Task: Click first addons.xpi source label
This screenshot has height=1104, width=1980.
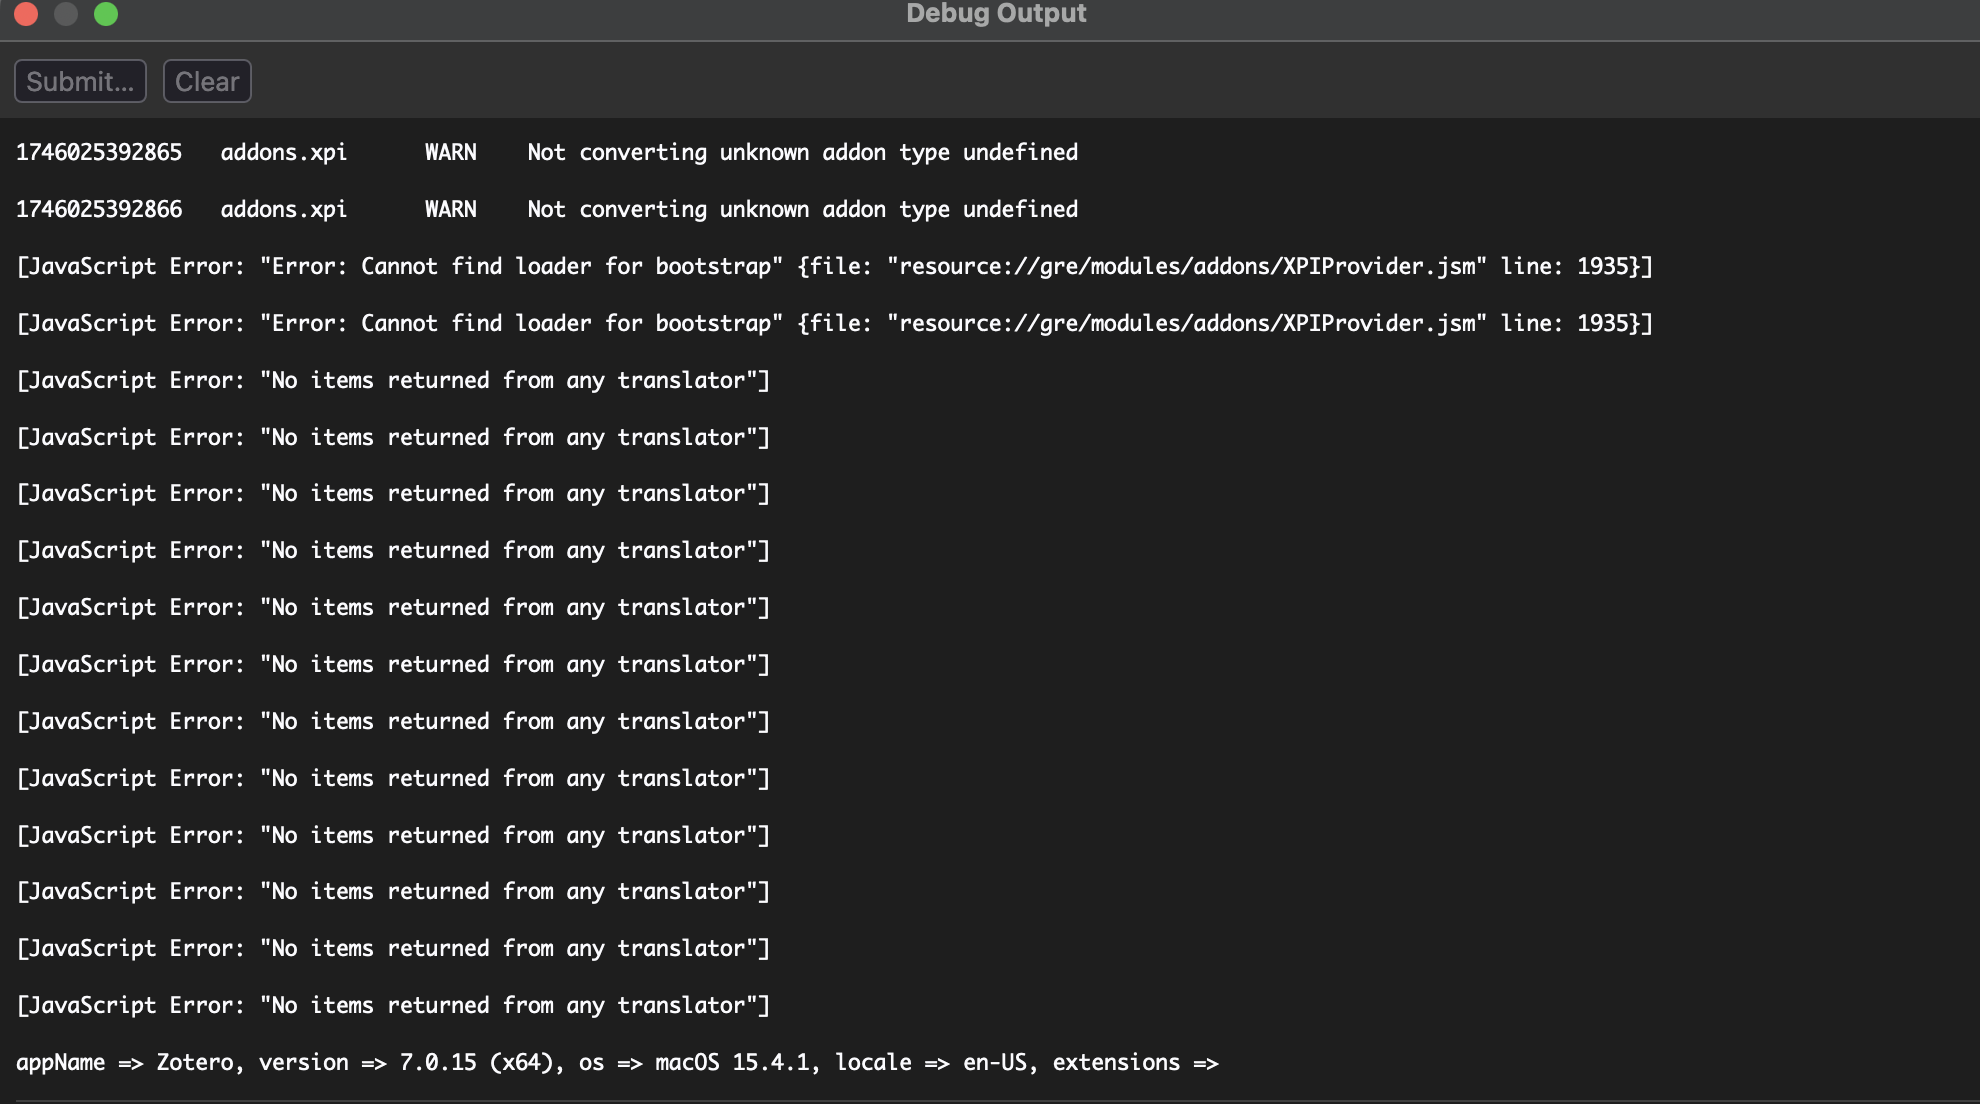Action: (283, 152)
